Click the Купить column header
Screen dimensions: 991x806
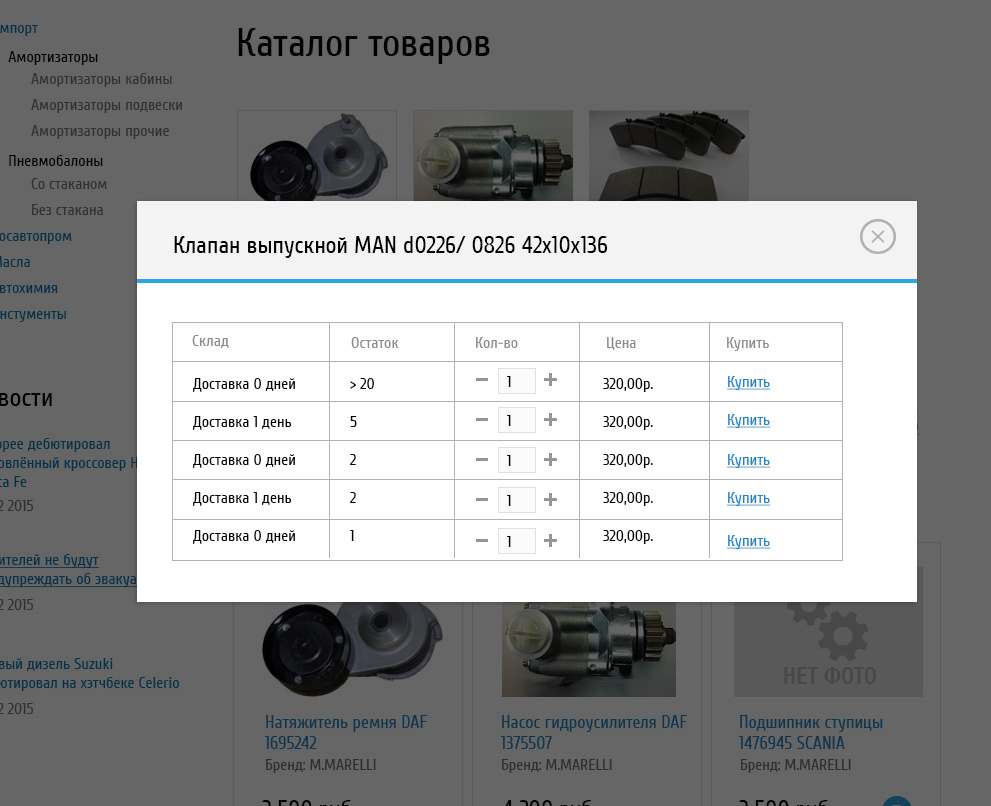(748, 343)
